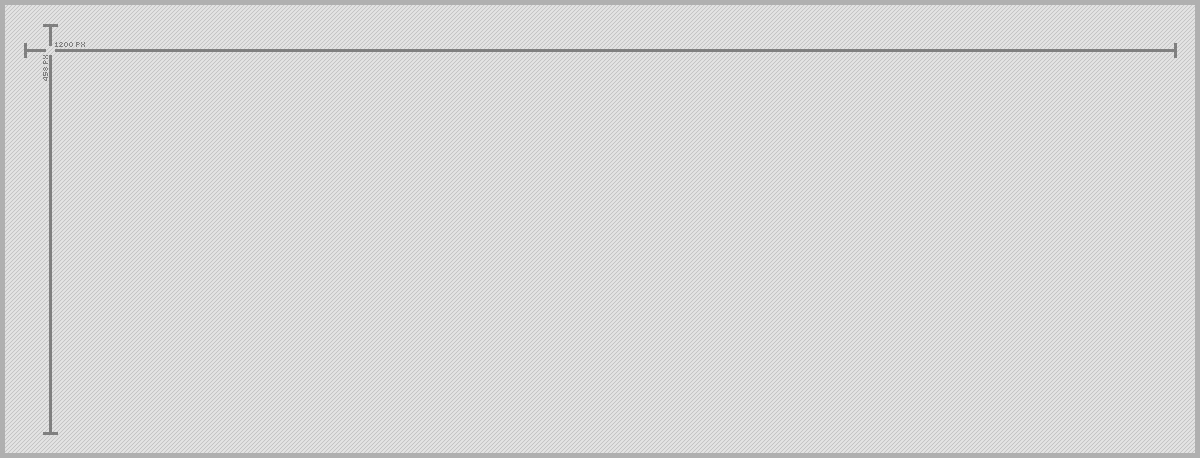1200x458 pixels.
Task: Click the intersection gap of the two measurement lines
Action: point(50,50)
